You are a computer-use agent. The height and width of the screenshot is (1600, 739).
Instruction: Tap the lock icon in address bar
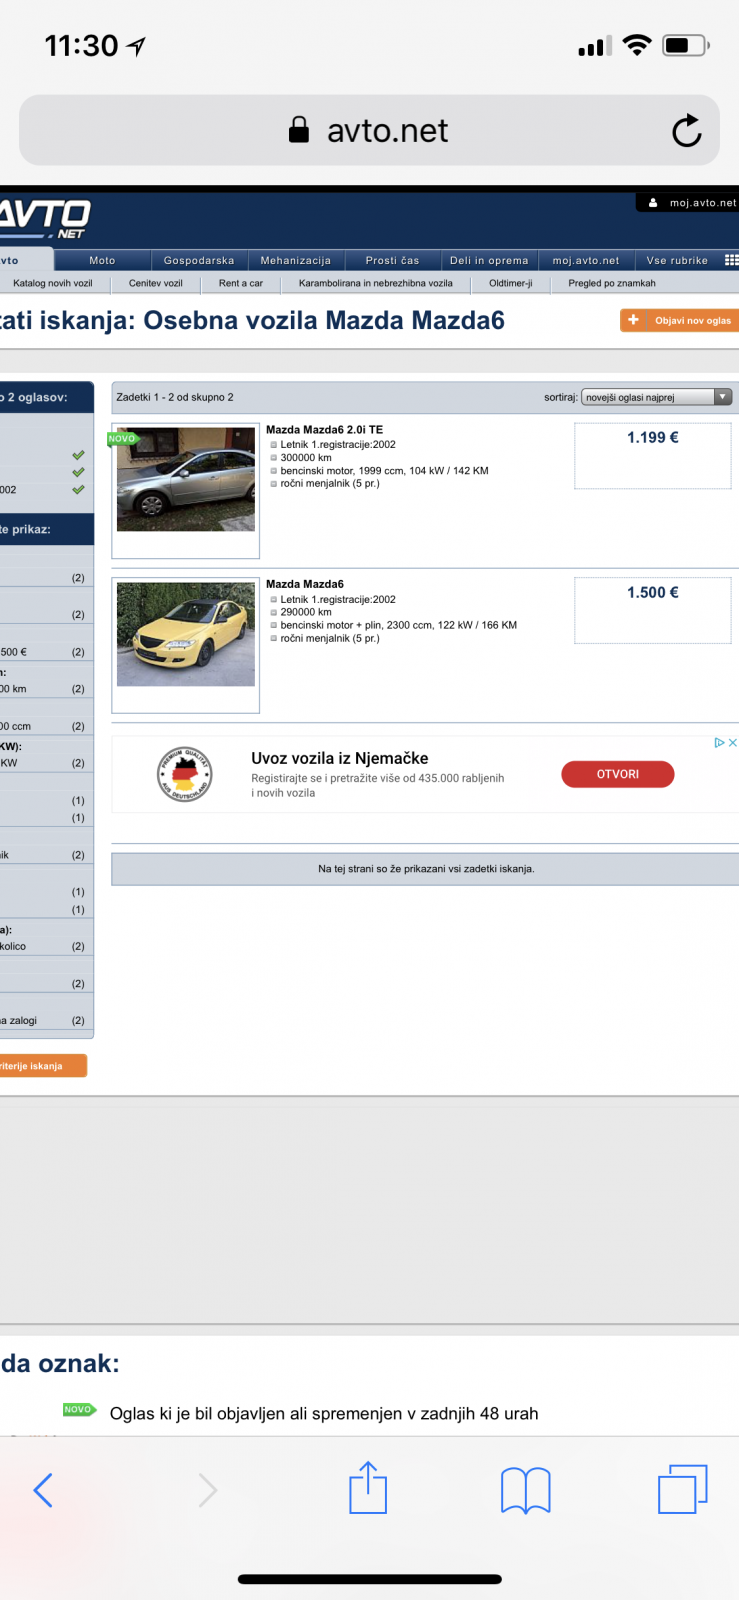click(x=298, y=130)
